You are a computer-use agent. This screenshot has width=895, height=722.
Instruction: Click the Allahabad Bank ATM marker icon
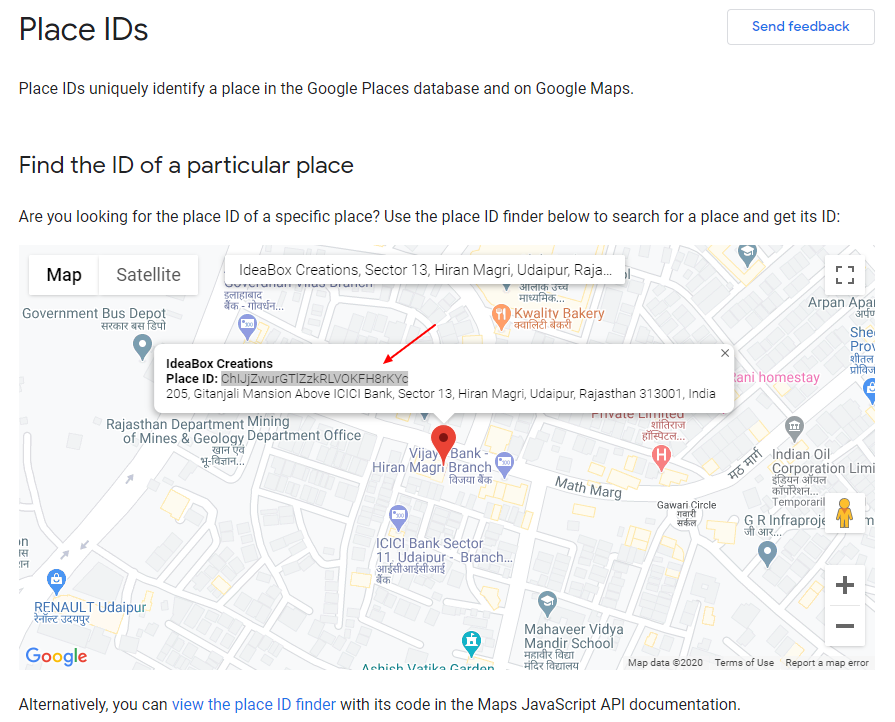point(247,328)
